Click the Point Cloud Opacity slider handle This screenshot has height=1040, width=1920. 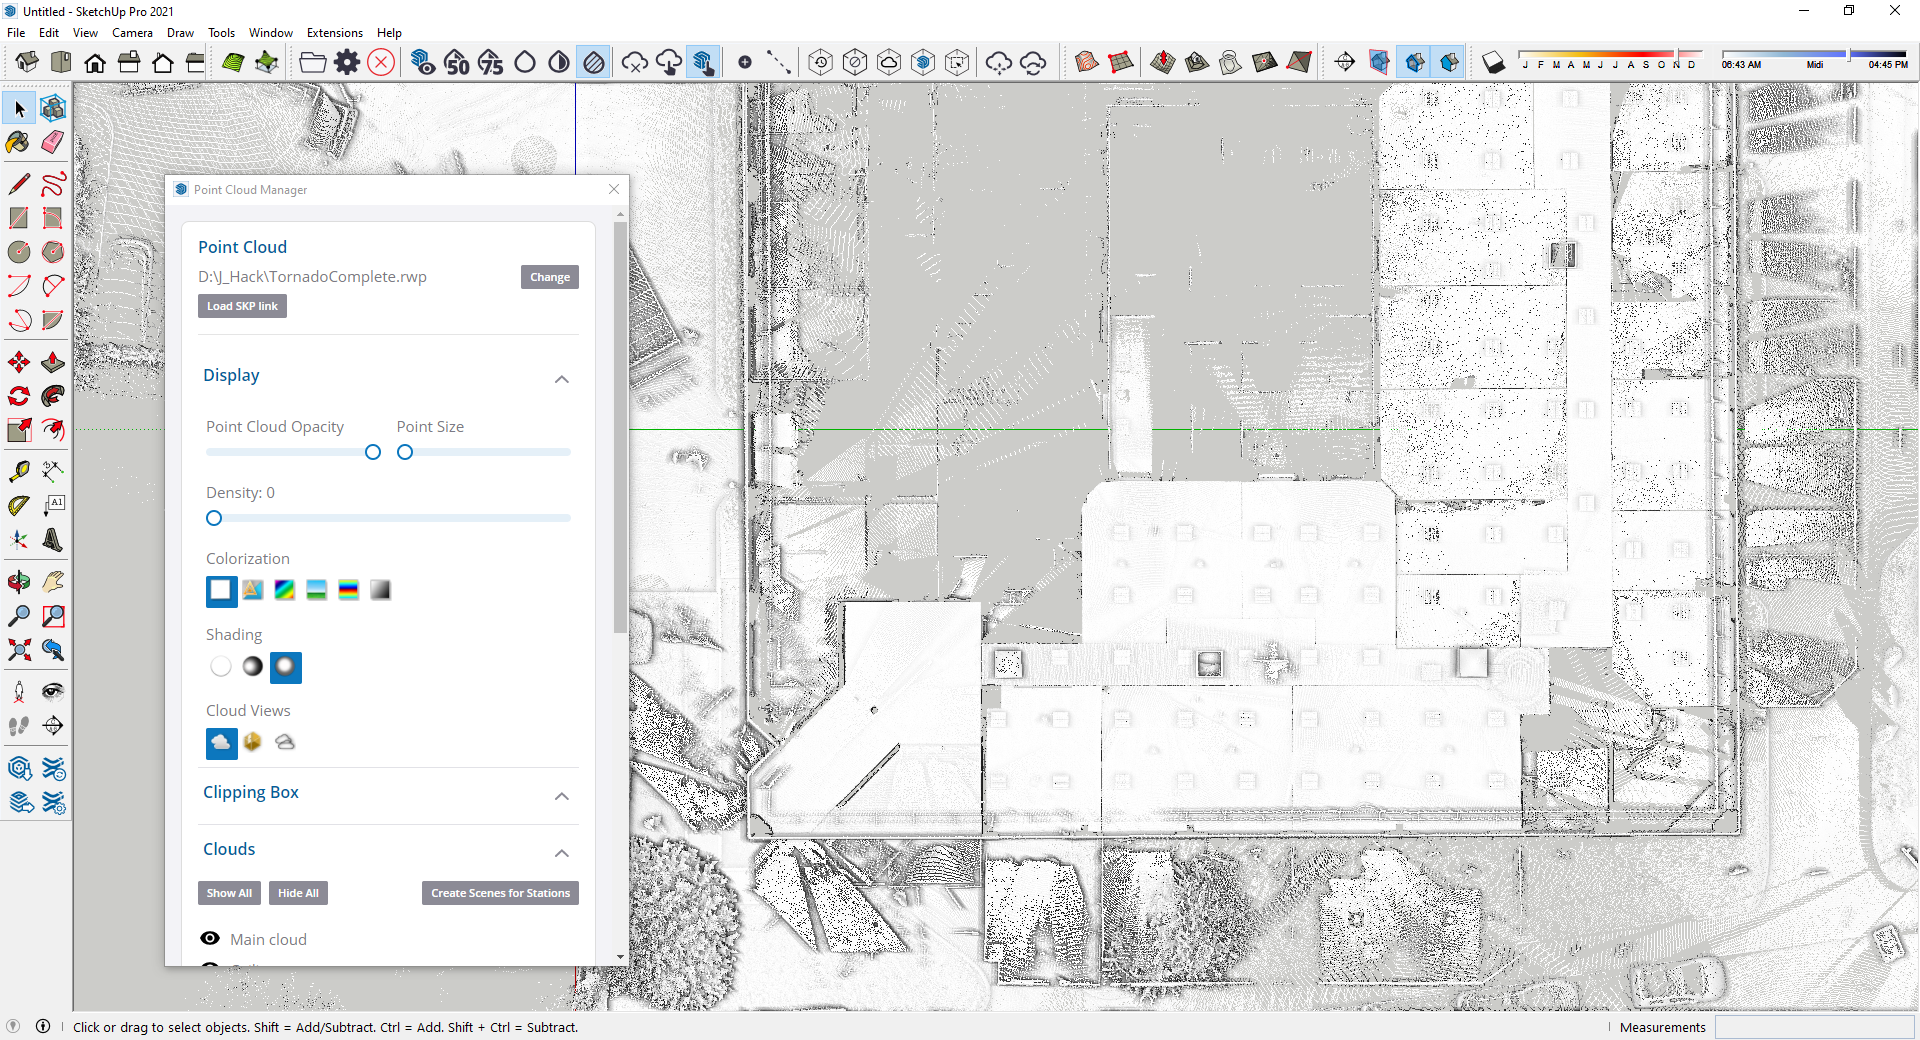pos(373,452)
